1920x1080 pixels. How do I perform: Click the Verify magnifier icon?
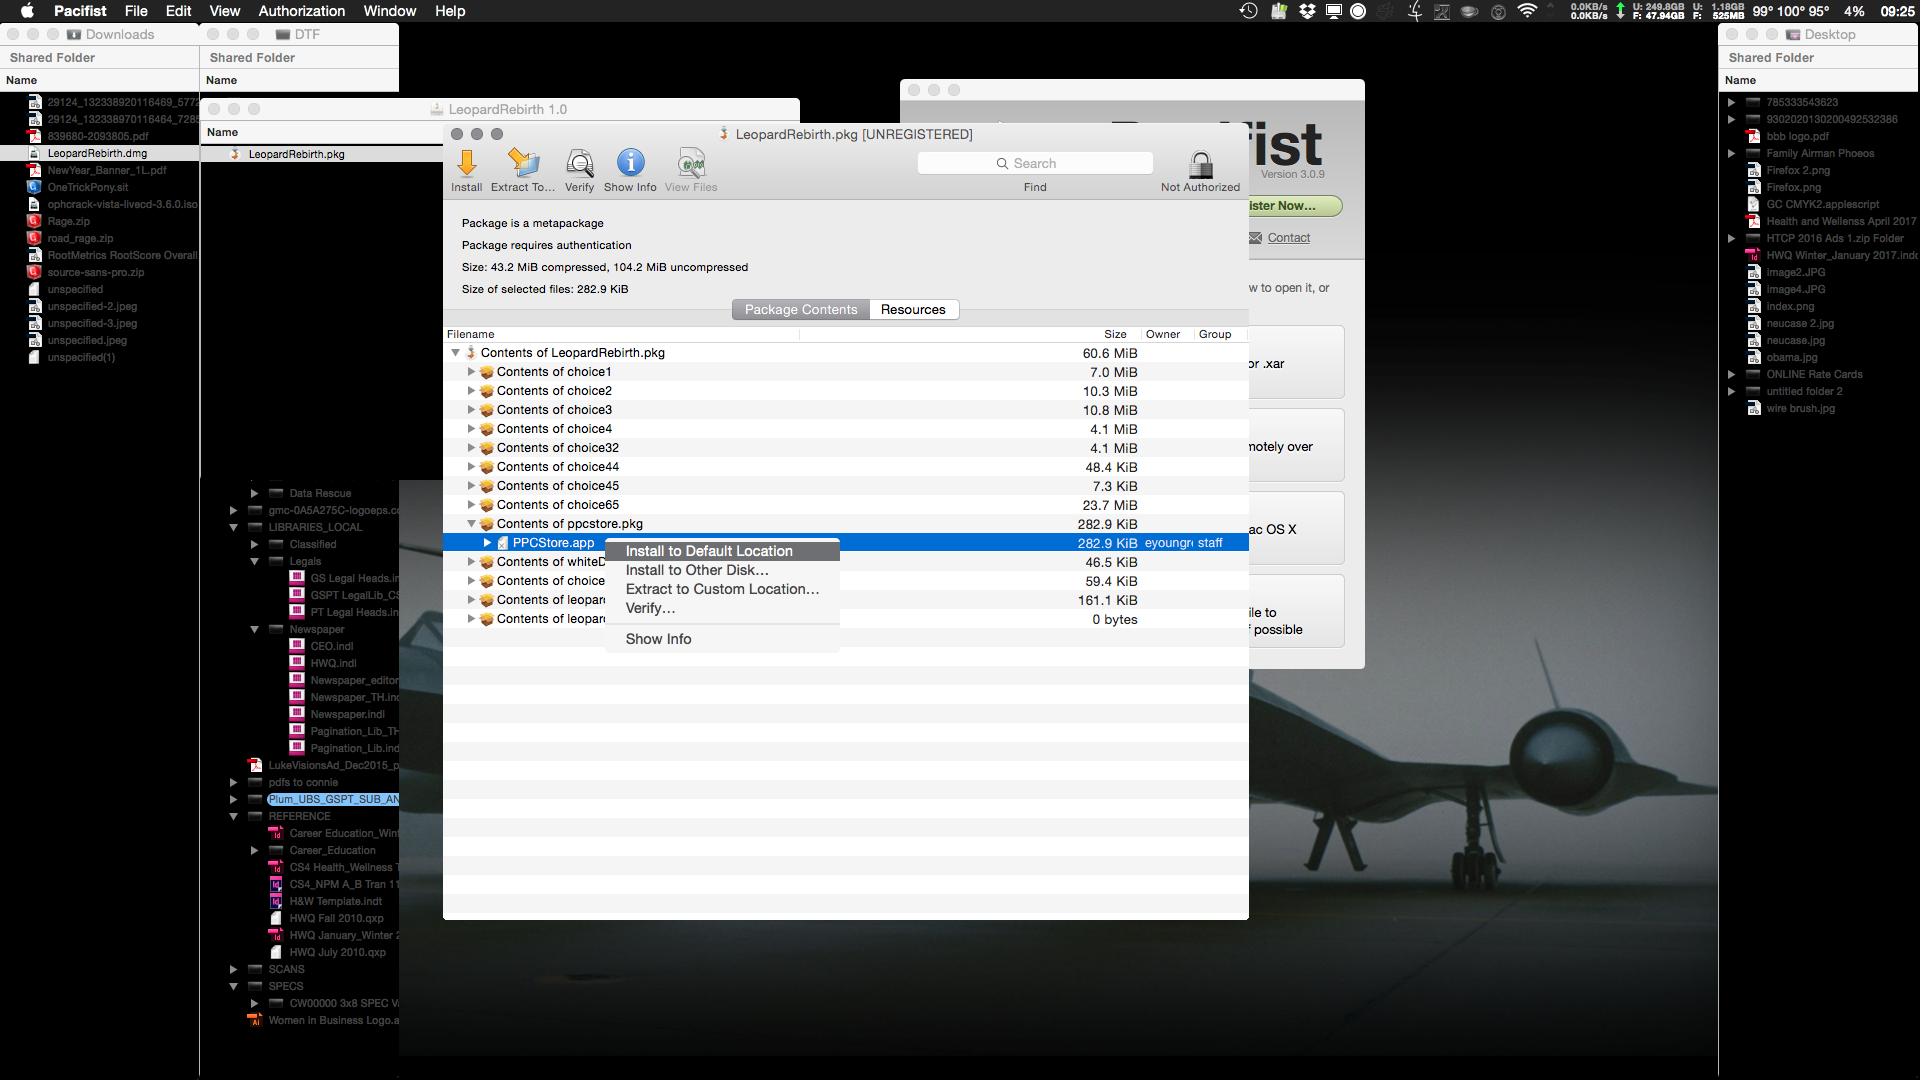pyautogui.click(x=579, y=163)
